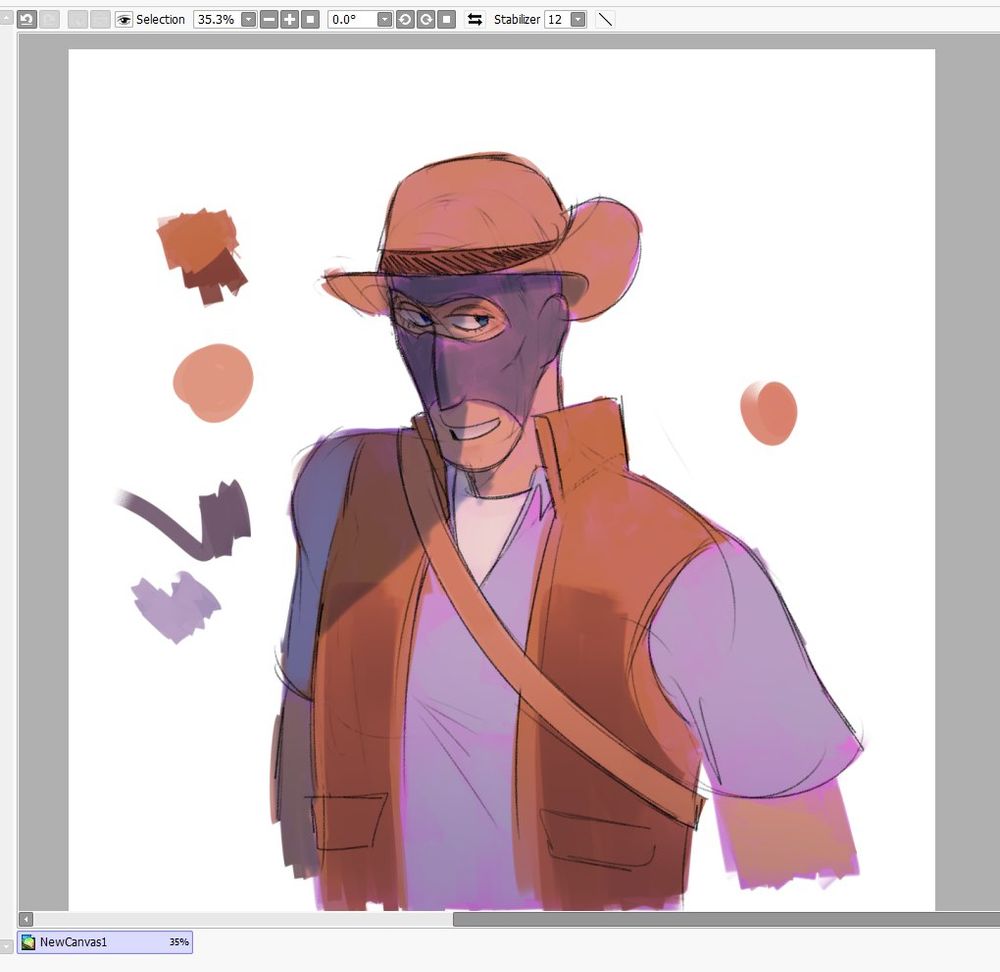Select the line drawing tool on toolbar right

coord(605,18)
